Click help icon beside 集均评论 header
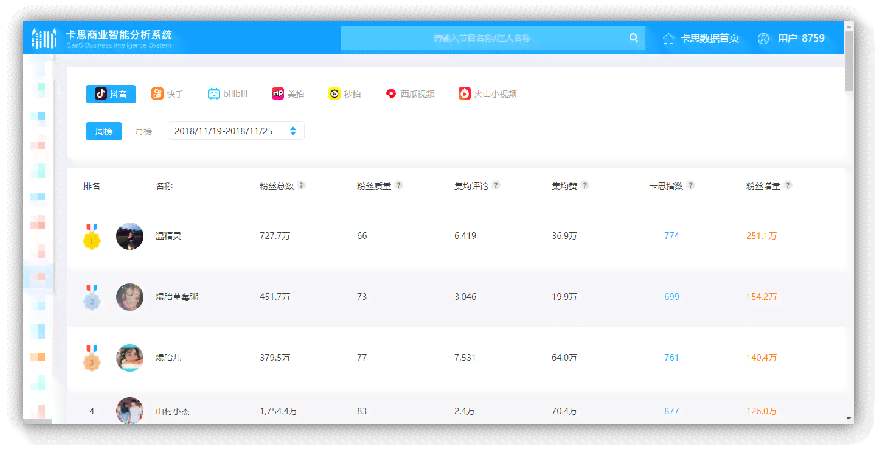 click(496, 185)
